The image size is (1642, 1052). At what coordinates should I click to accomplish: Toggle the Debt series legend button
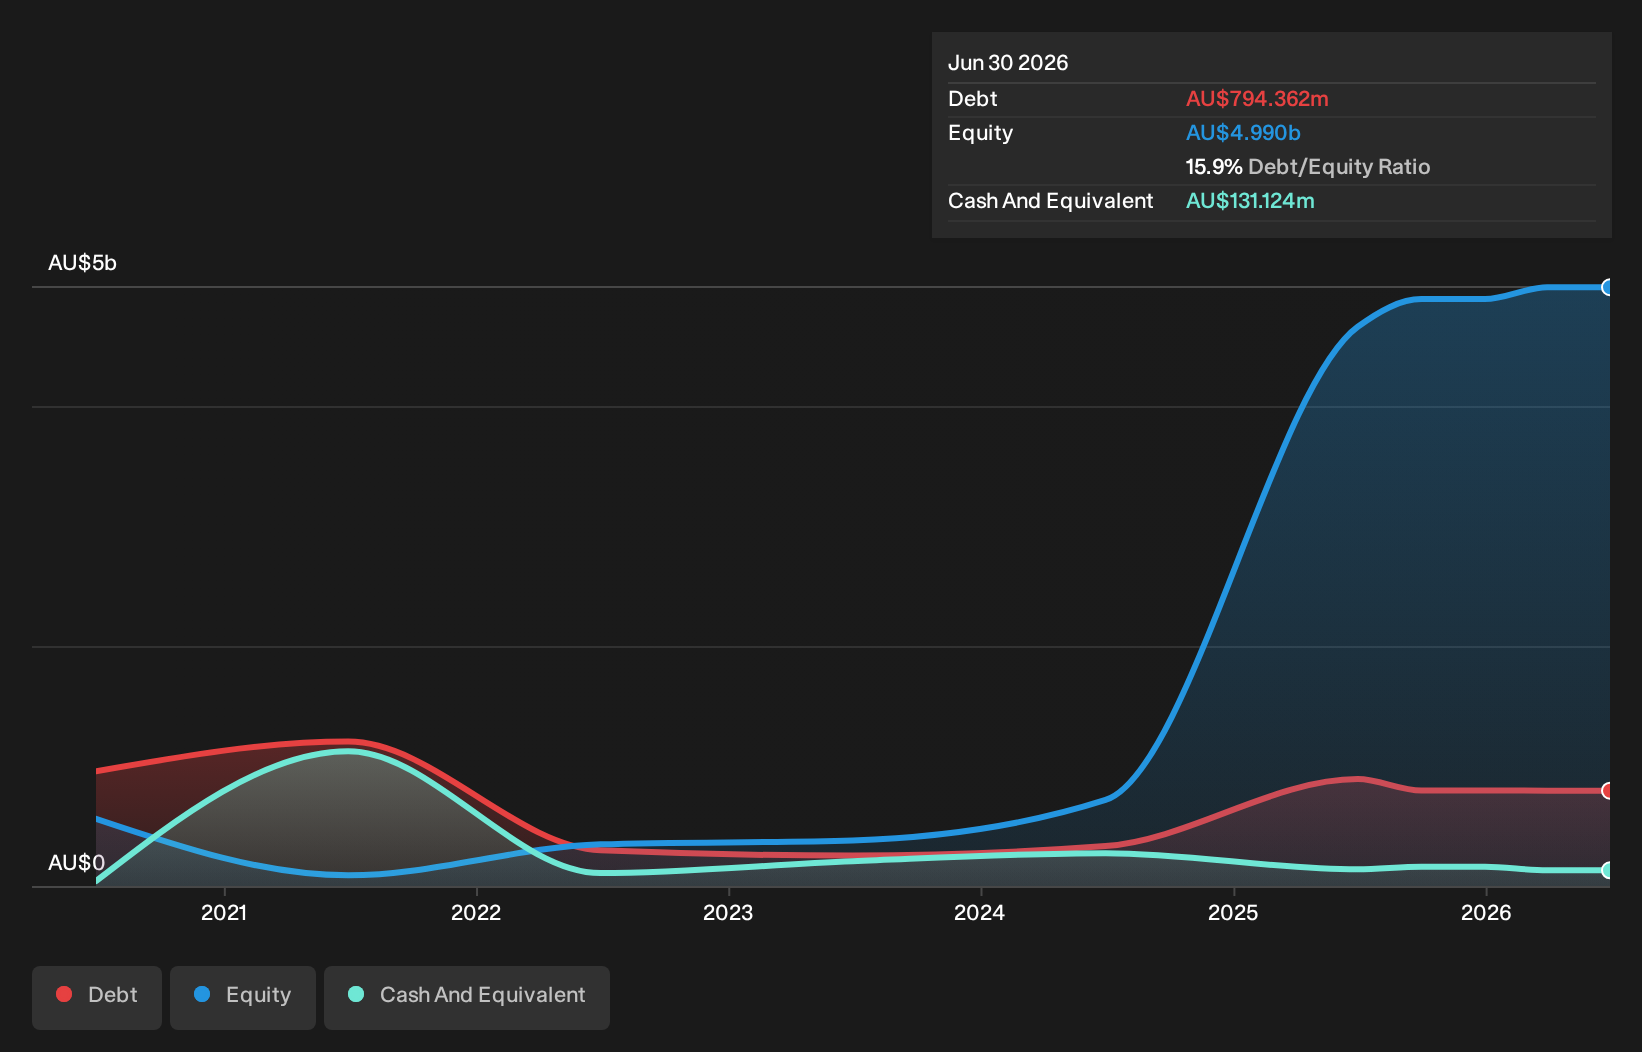pos(97,997)
